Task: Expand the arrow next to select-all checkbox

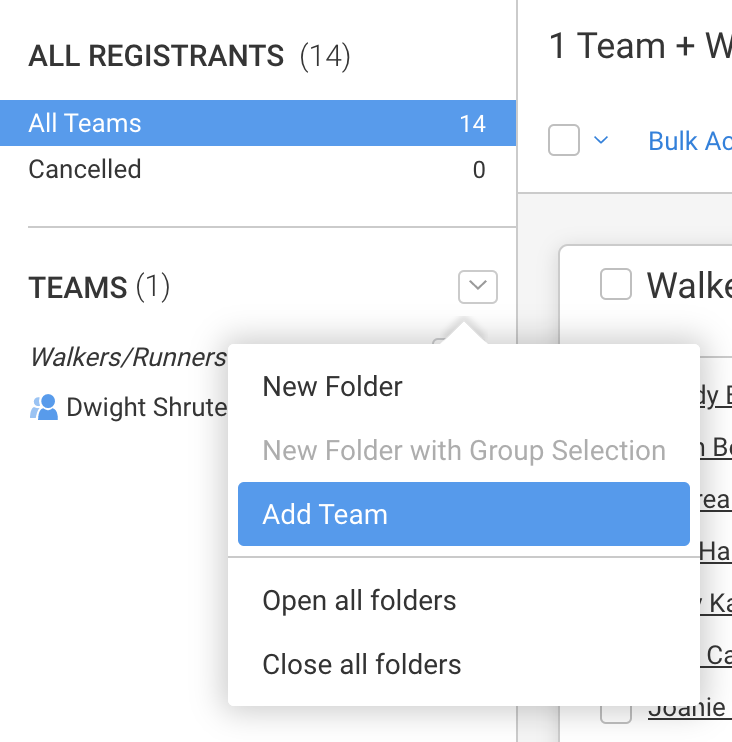Action: point(601,141)
